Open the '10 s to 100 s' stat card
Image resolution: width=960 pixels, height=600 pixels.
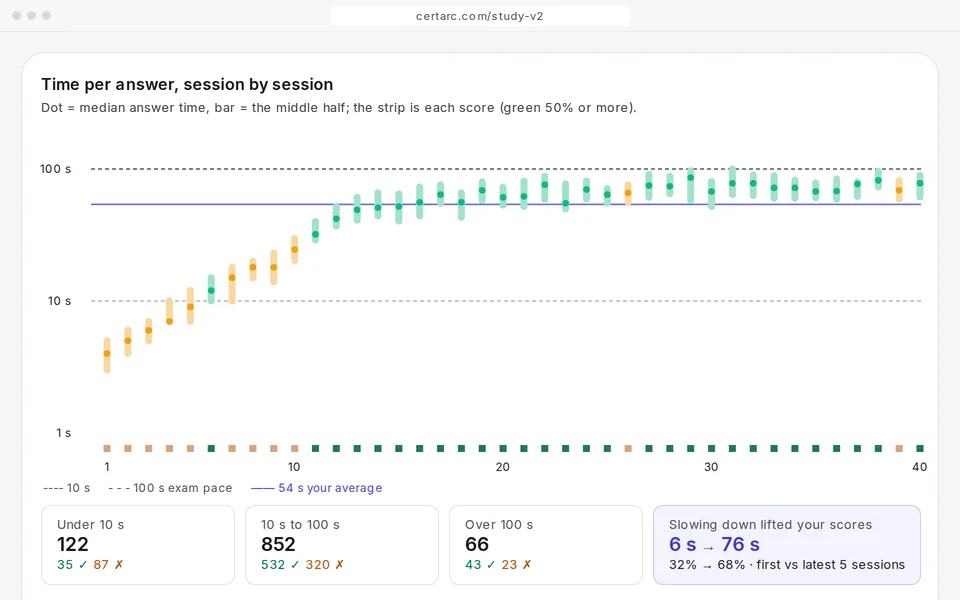pos(342,545)
